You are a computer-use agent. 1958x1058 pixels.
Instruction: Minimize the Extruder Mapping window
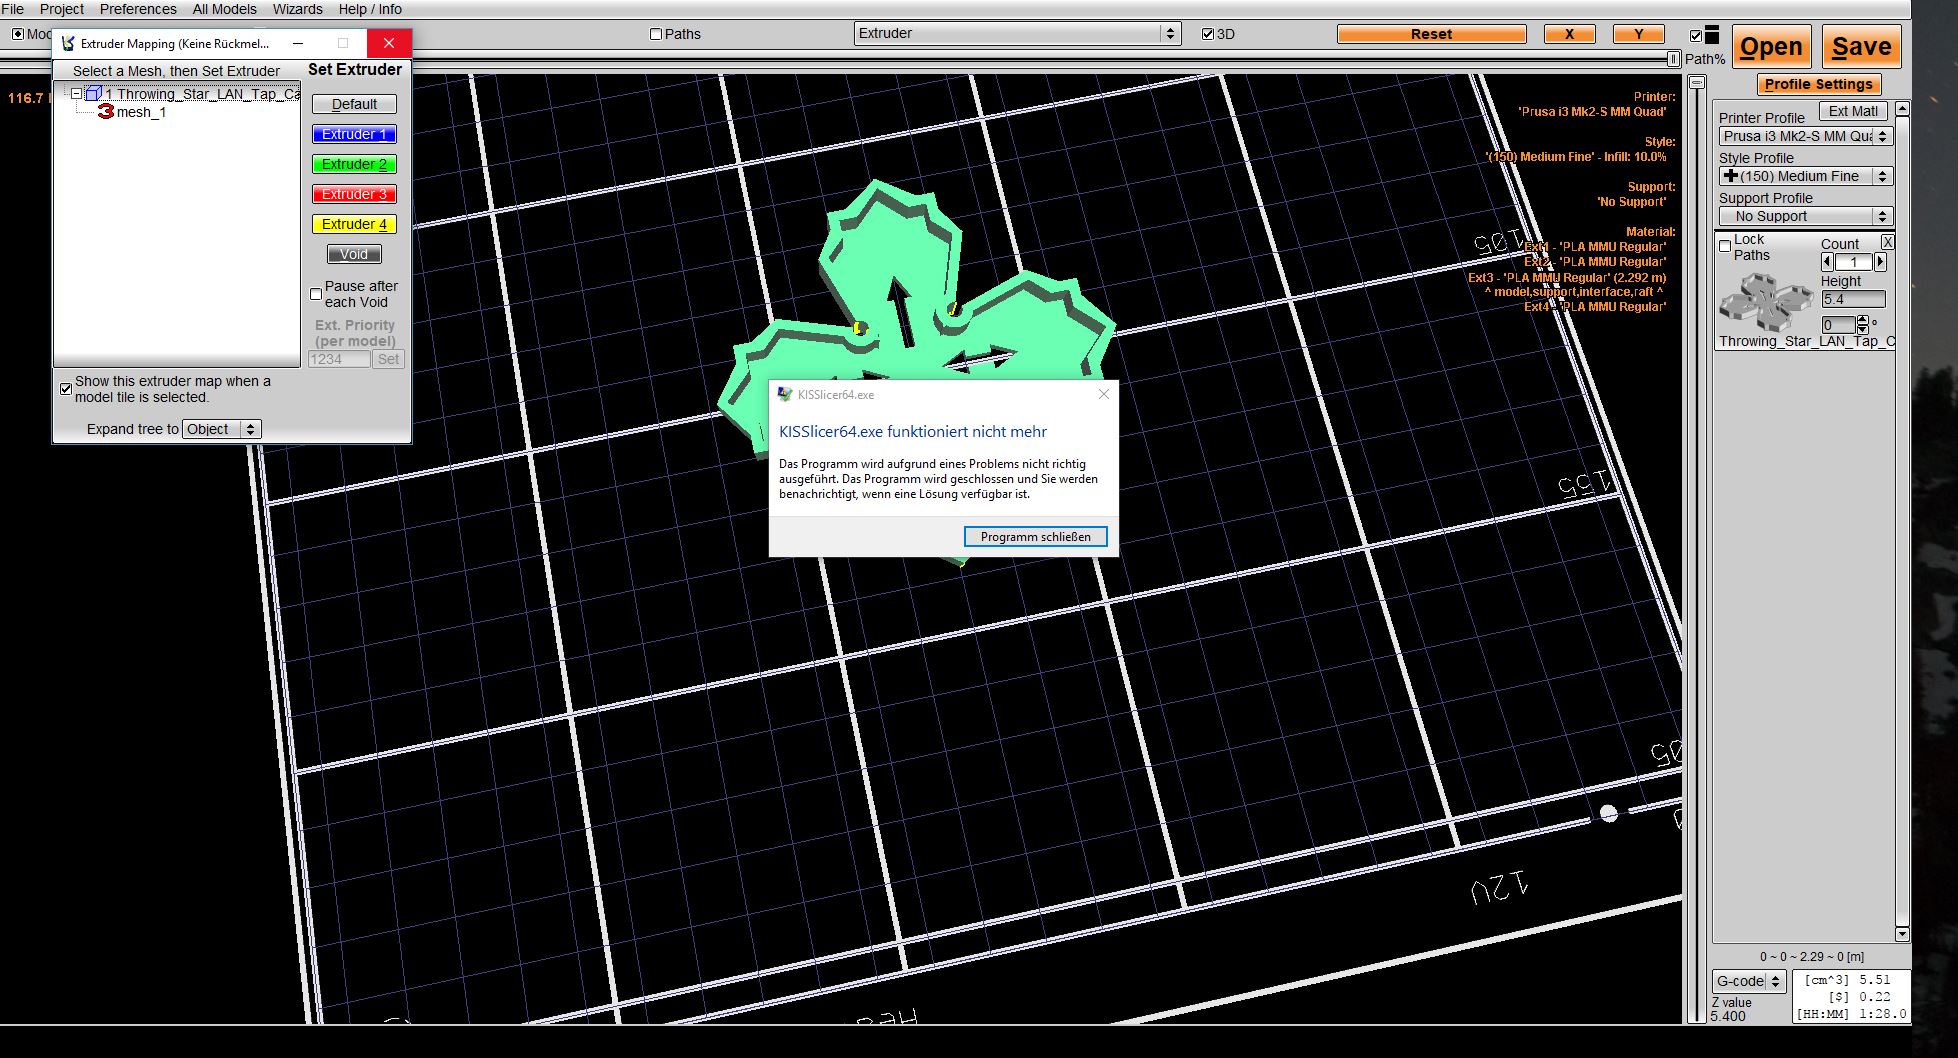(298, 43)
